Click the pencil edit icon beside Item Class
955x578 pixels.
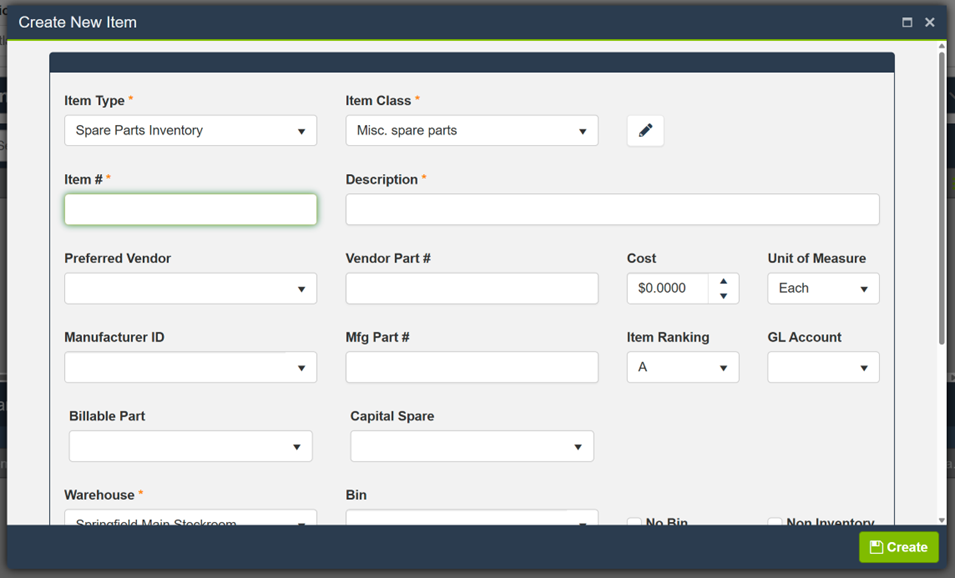645,130
